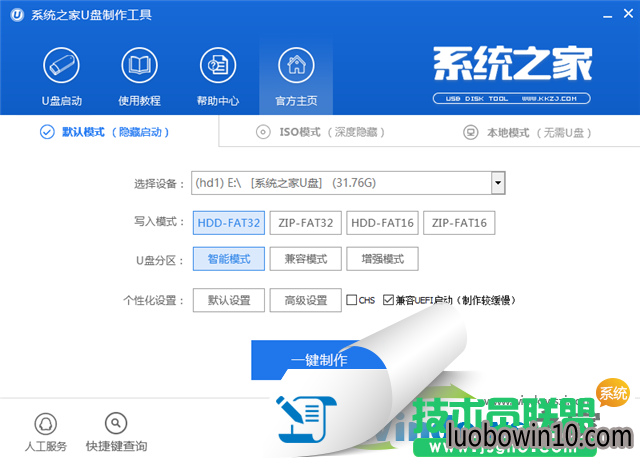
Task: Minimize the window
Action: point(608,16)
